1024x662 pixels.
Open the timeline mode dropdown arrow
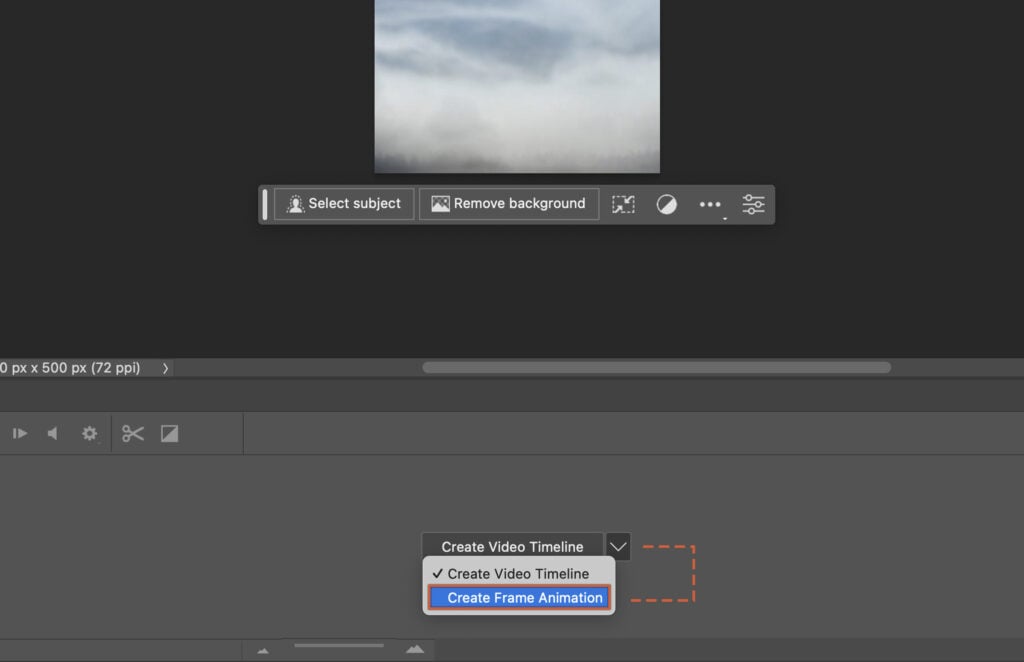[x=617, y=546]
